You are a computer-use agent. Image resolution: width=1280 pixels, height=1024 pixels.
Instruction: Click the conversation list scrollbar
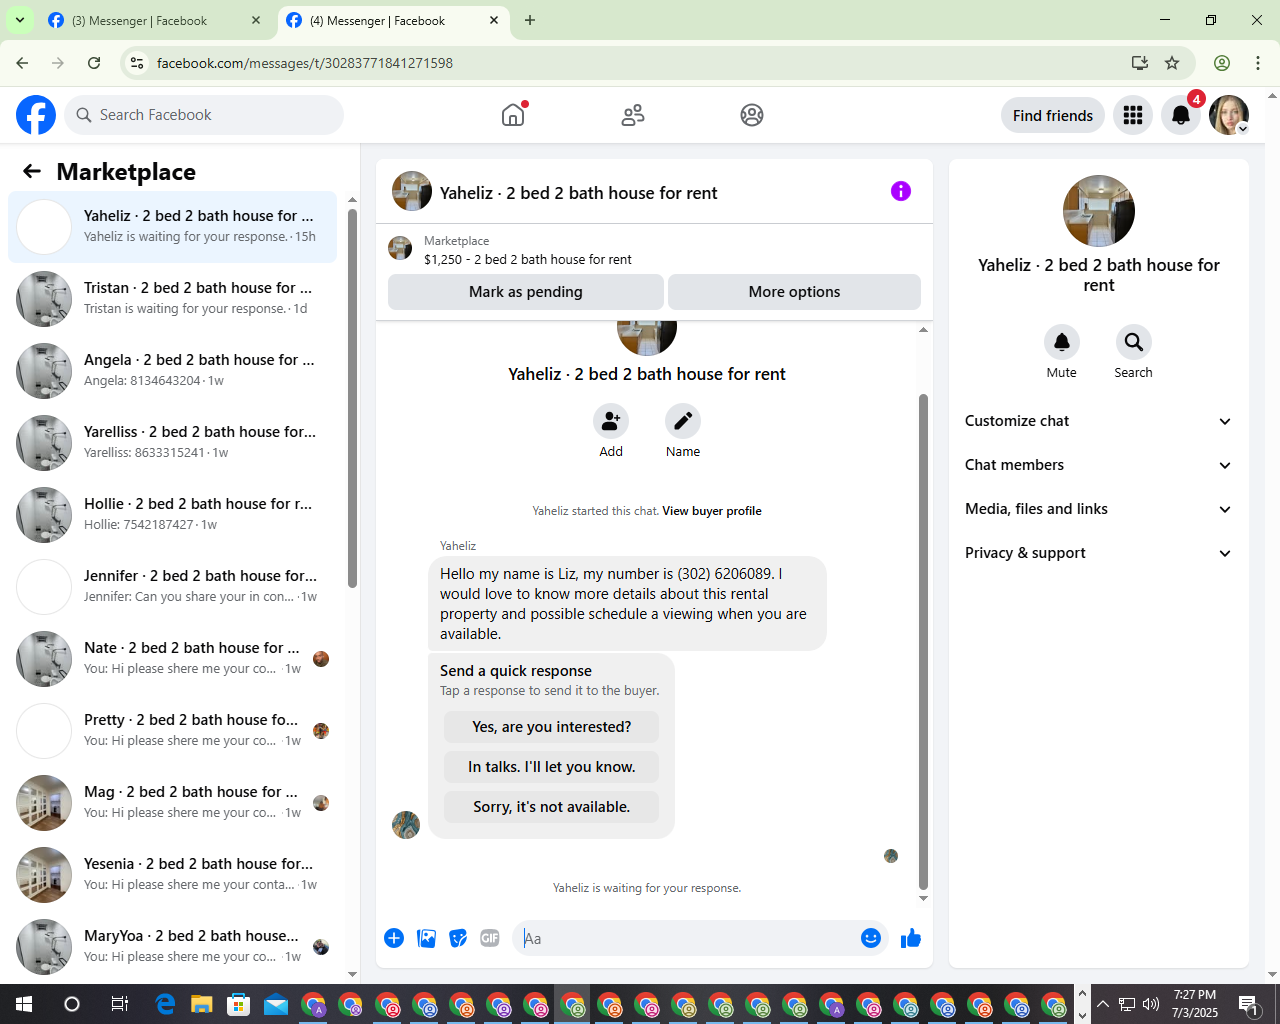pyautogui.click(x=352, y=398)
